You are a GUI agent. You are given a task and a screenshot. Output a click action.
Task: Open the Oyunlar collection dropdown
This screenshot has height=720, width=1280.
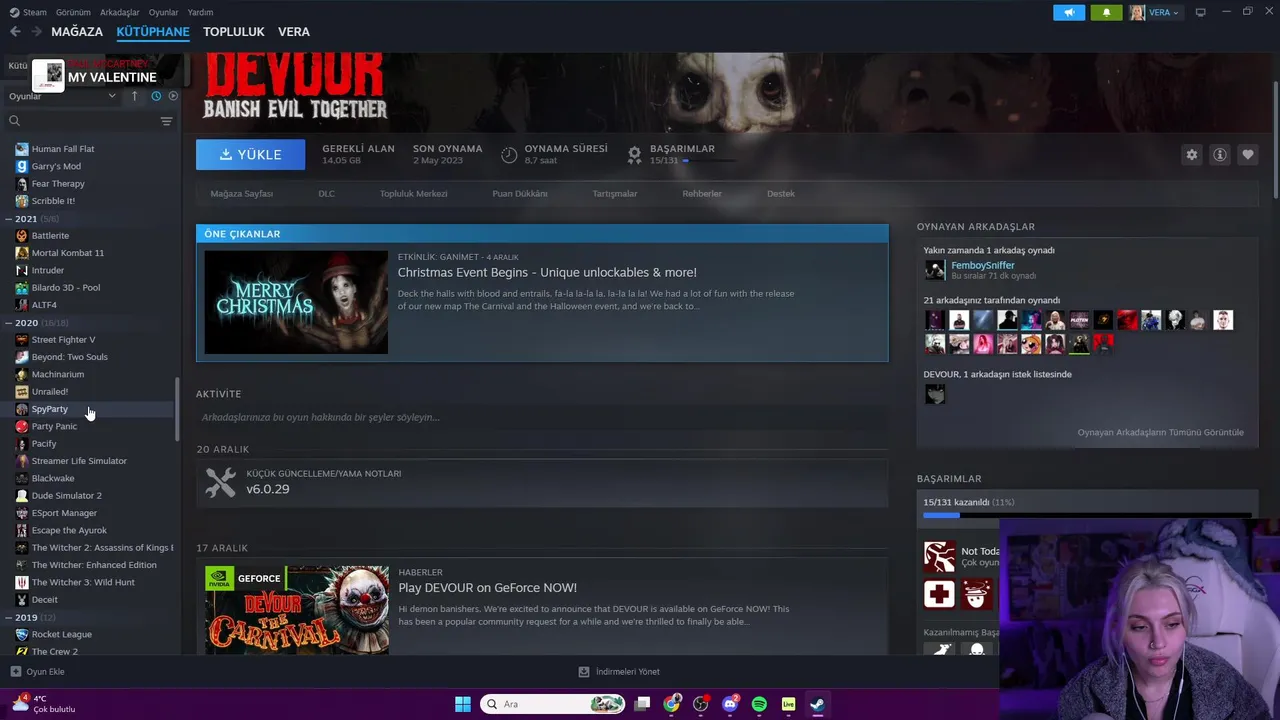point(62,96)
